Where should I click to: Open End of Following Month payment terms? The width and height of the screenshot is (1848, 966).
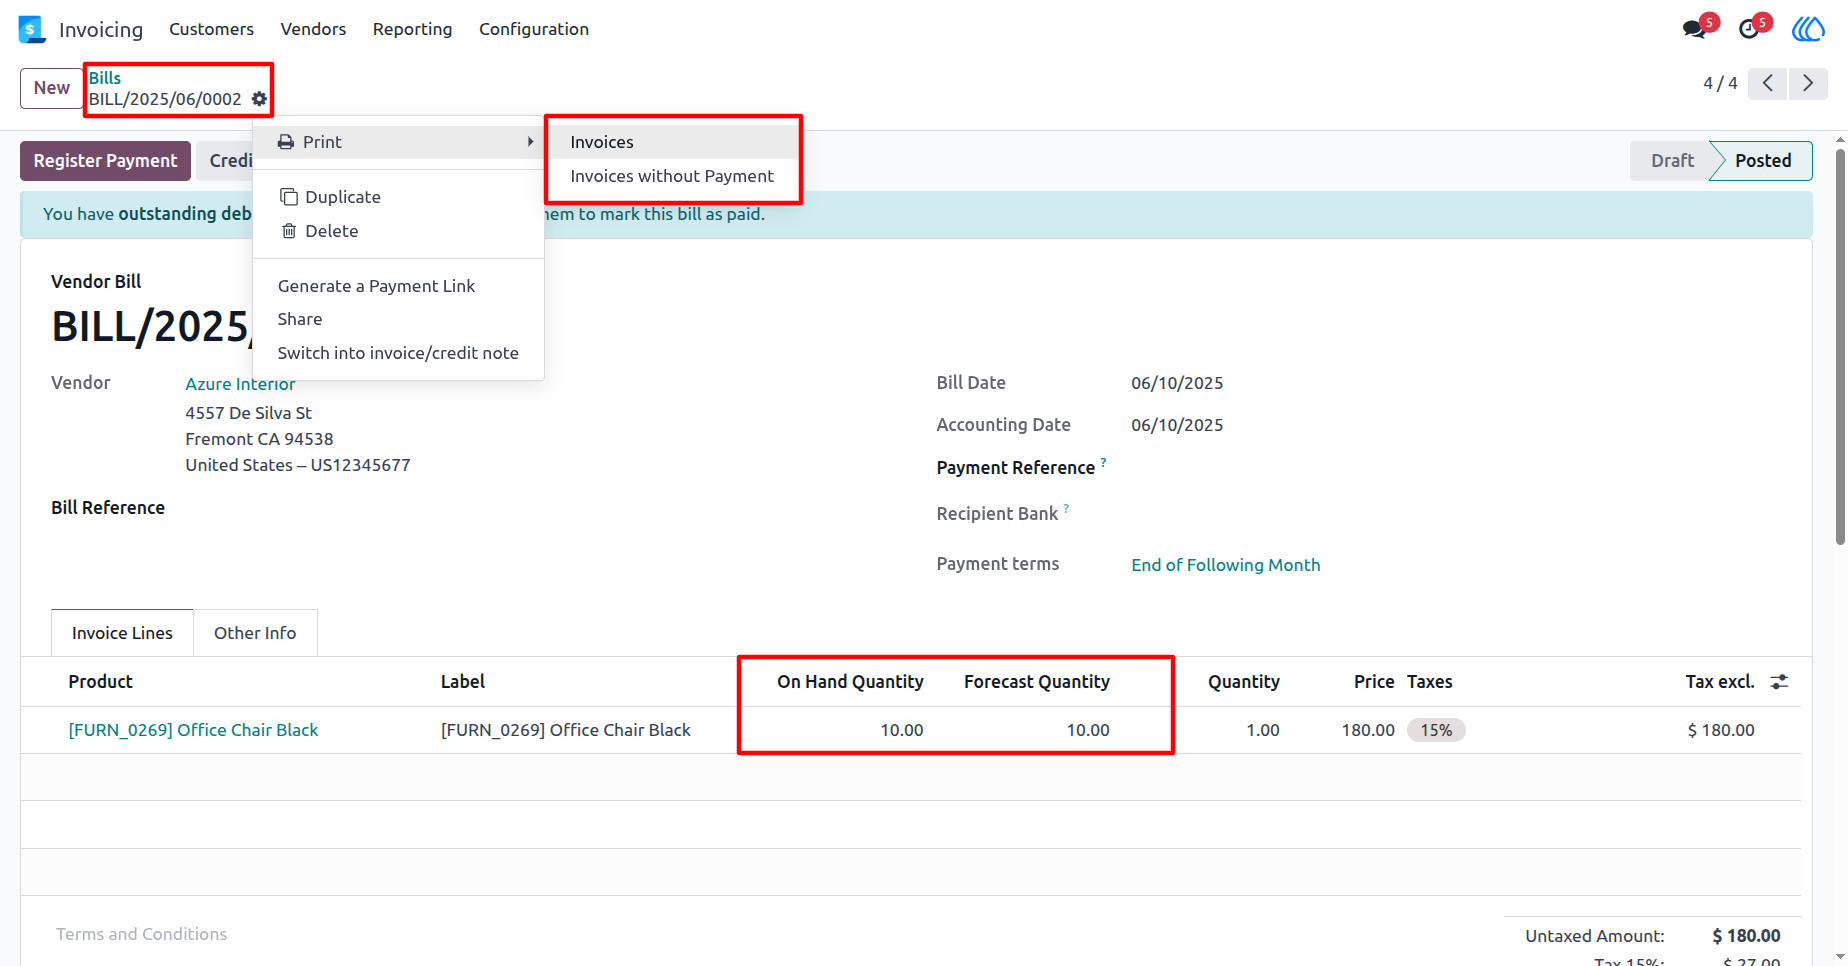pyautogui.click(x=1226, y=565)
